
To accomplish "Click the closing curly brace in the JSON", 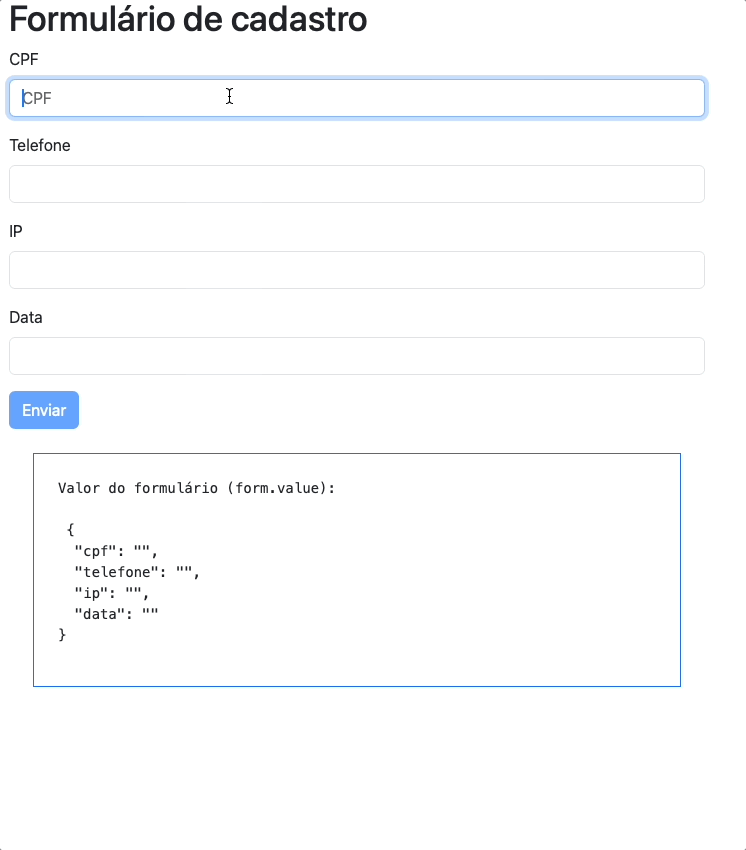I will 62,635.
